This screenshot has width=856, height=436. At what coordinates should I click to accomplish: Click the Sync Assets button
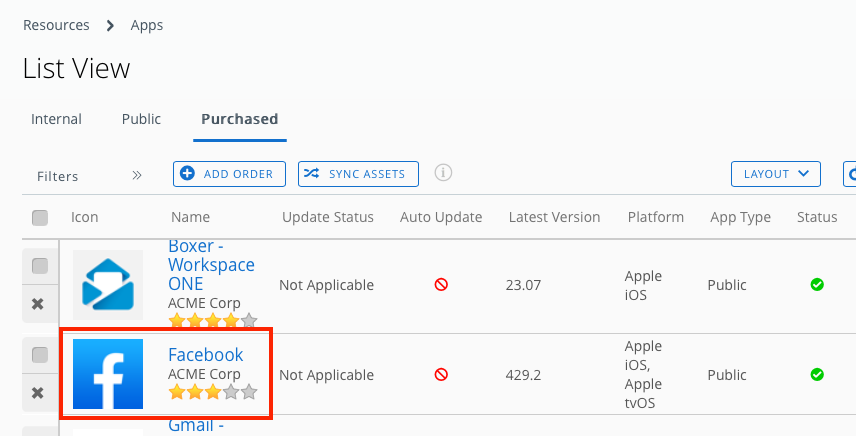[358, 174]
